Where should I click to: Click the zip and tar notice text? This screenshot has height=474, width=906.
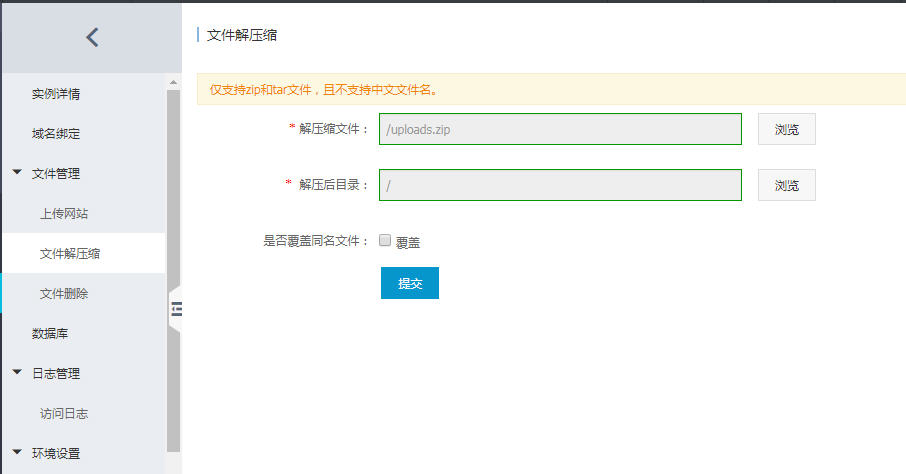click(x=324, y=90)
